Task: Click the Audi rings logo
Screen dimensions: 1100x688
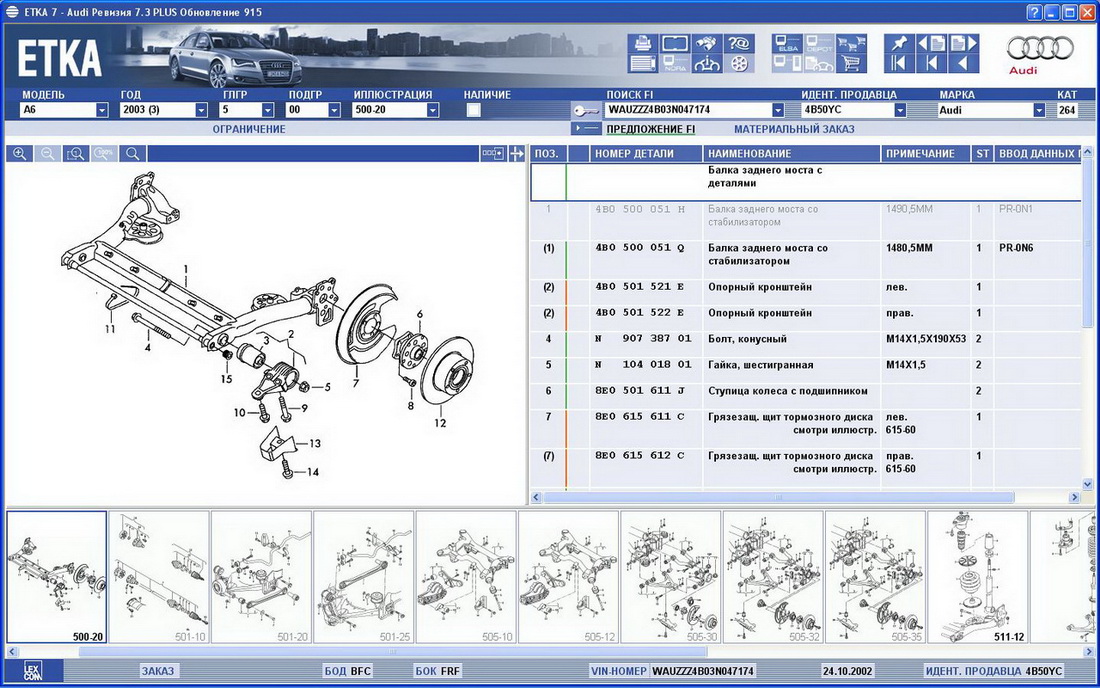Action: click(x=1040, y=48)
